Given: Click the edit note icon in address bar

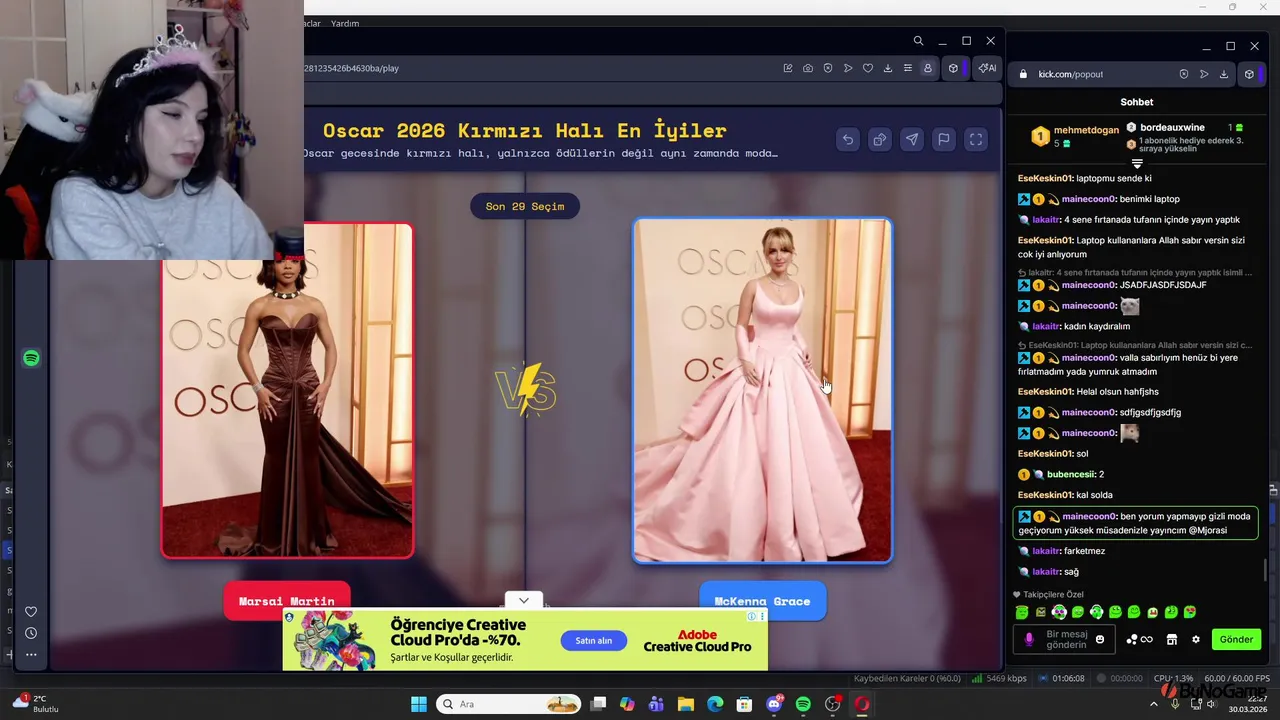Looking at the screenshot, I should tap(788, 68).
